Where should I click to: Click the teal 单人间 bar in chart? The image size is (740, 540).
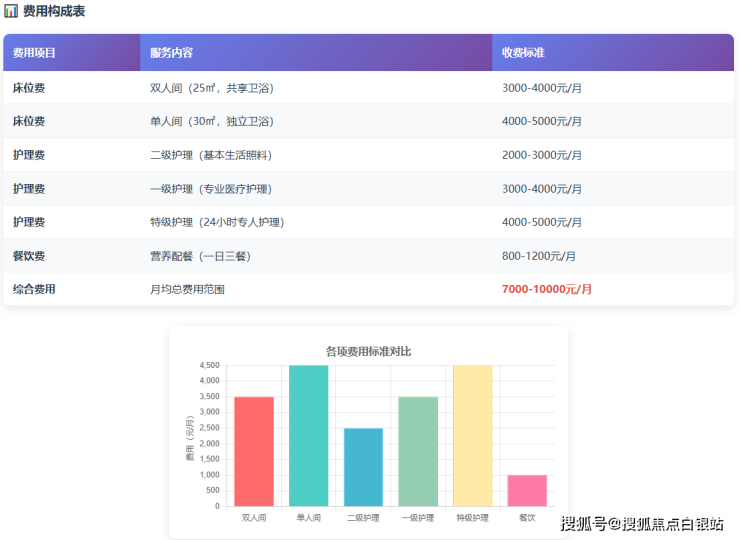click(308, 435)
